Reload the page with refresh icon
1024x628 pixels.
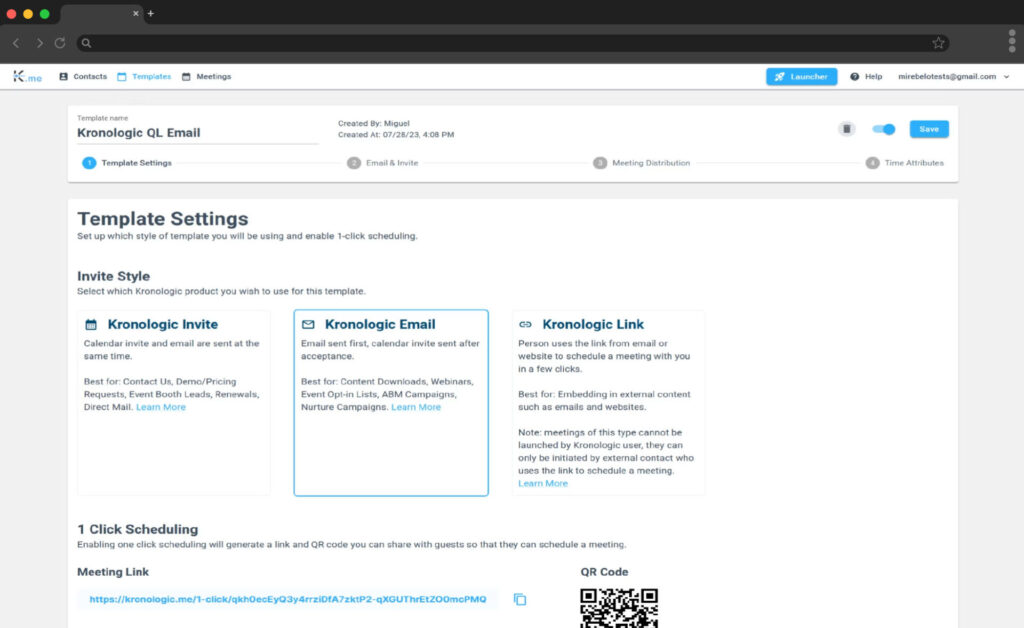coord(60,43)
